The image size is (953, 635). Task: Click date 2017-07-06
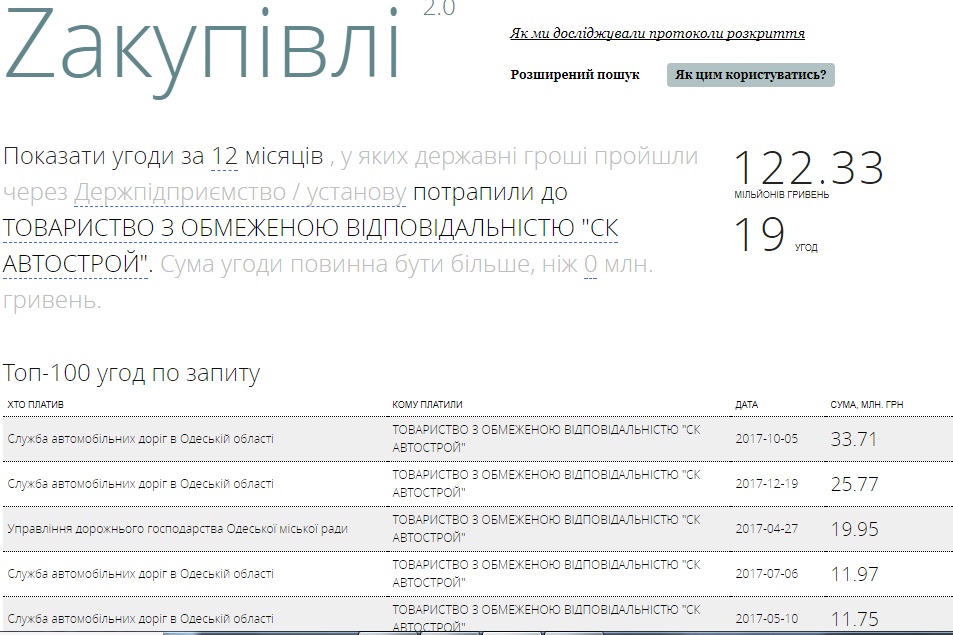[766, 574]
